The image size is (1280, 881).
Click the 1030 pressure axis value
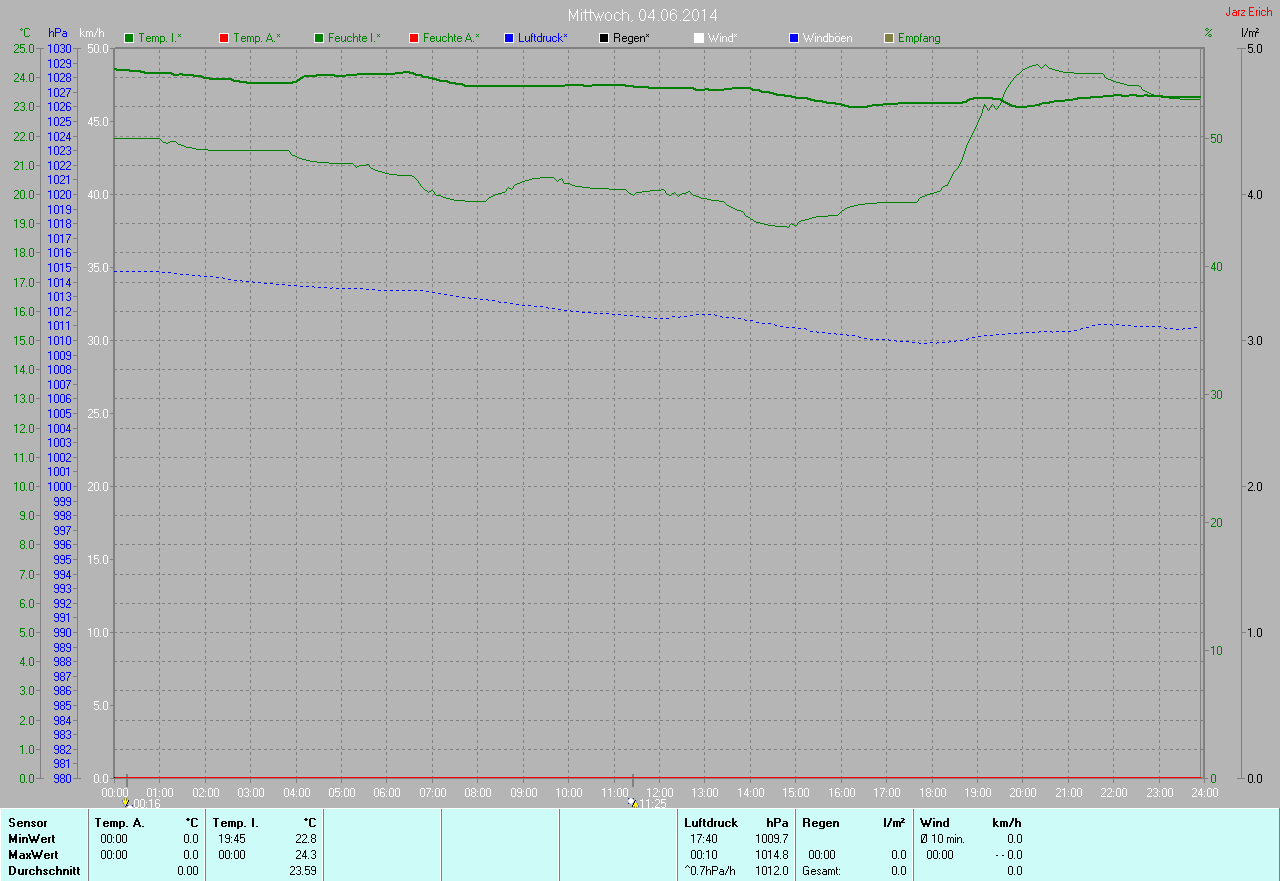click(x=59, y=48)
